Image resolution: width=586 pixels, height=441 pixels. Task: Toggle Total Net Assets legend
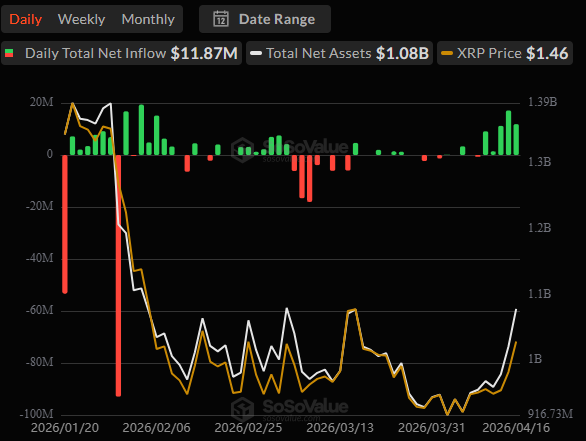click(339, 53)
